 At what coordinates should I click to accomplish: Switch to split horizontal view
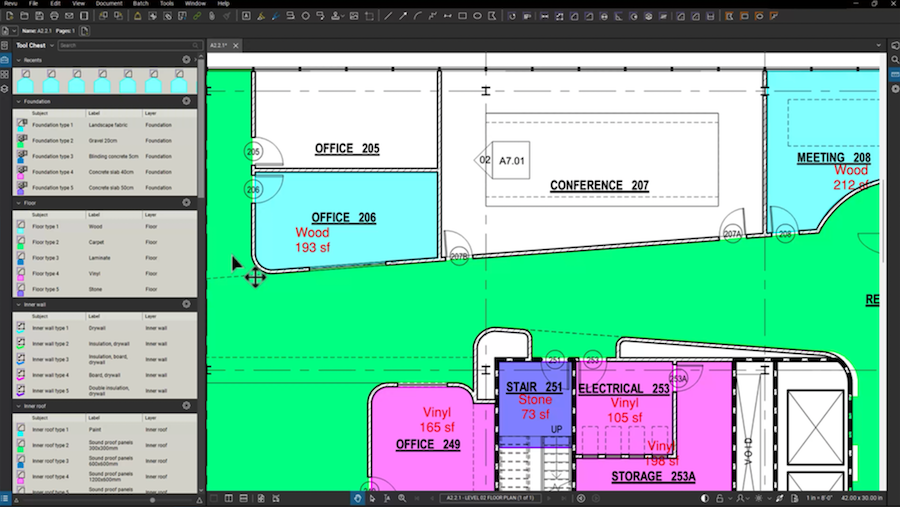[243, 498]
